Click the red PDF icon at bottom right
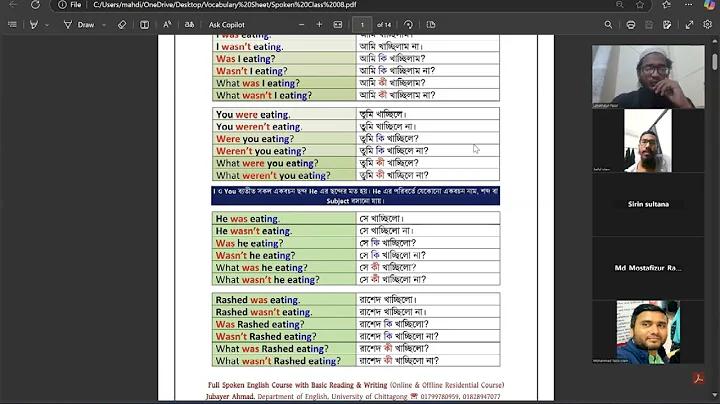720x404 pixels. pyautogui.click(x=698, y=378)
